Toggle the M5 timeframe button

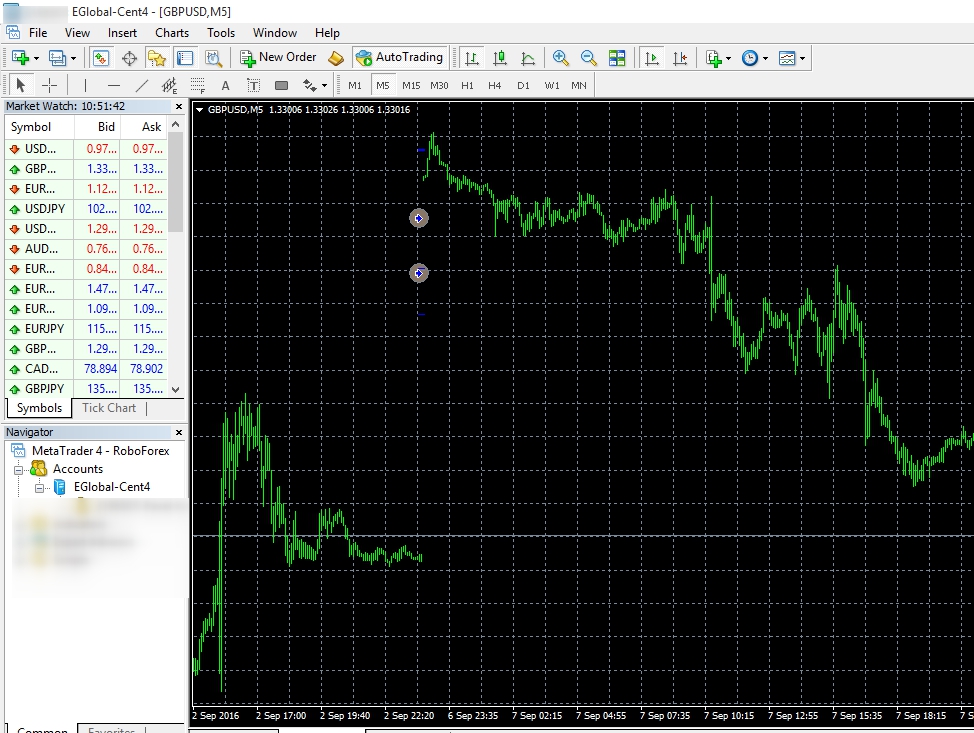[x=383, y=85]
